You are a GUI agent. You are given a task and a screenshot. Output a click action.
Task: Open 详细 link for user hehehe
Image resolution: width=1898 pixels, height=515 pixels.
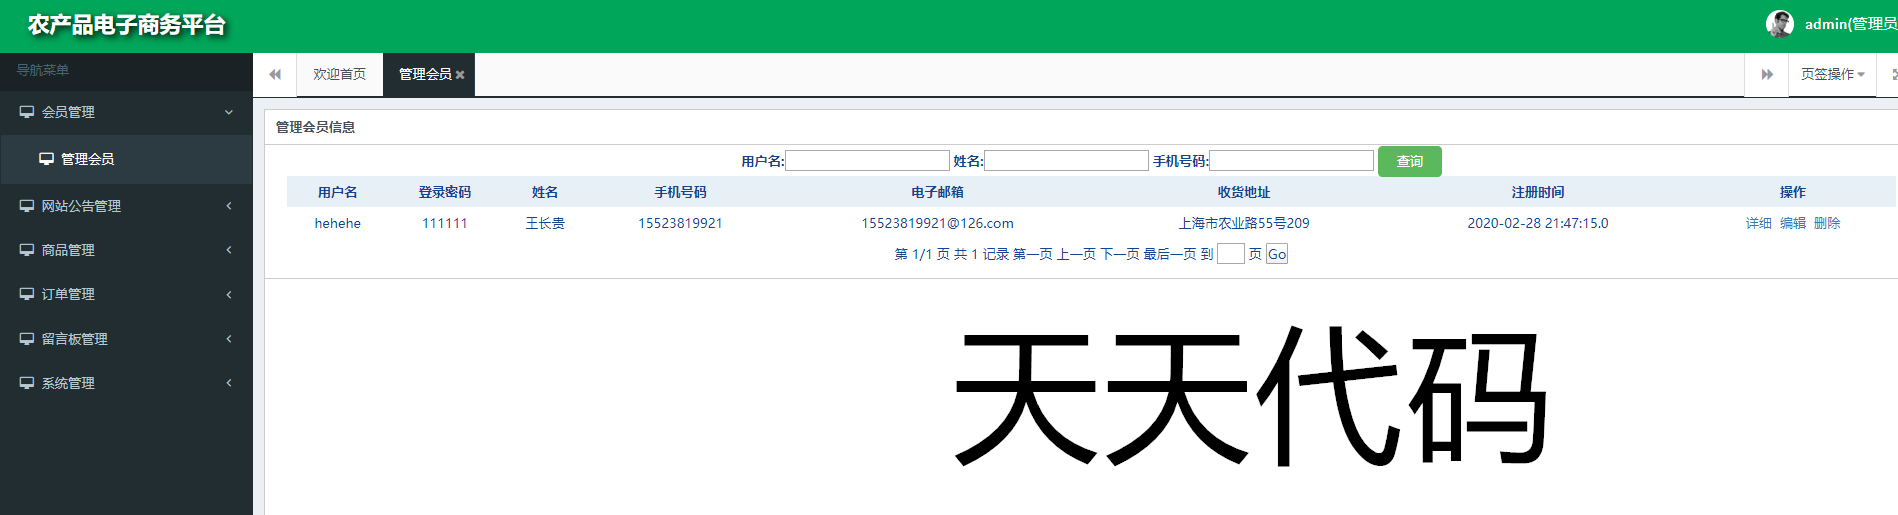[x=1758, y=223]
